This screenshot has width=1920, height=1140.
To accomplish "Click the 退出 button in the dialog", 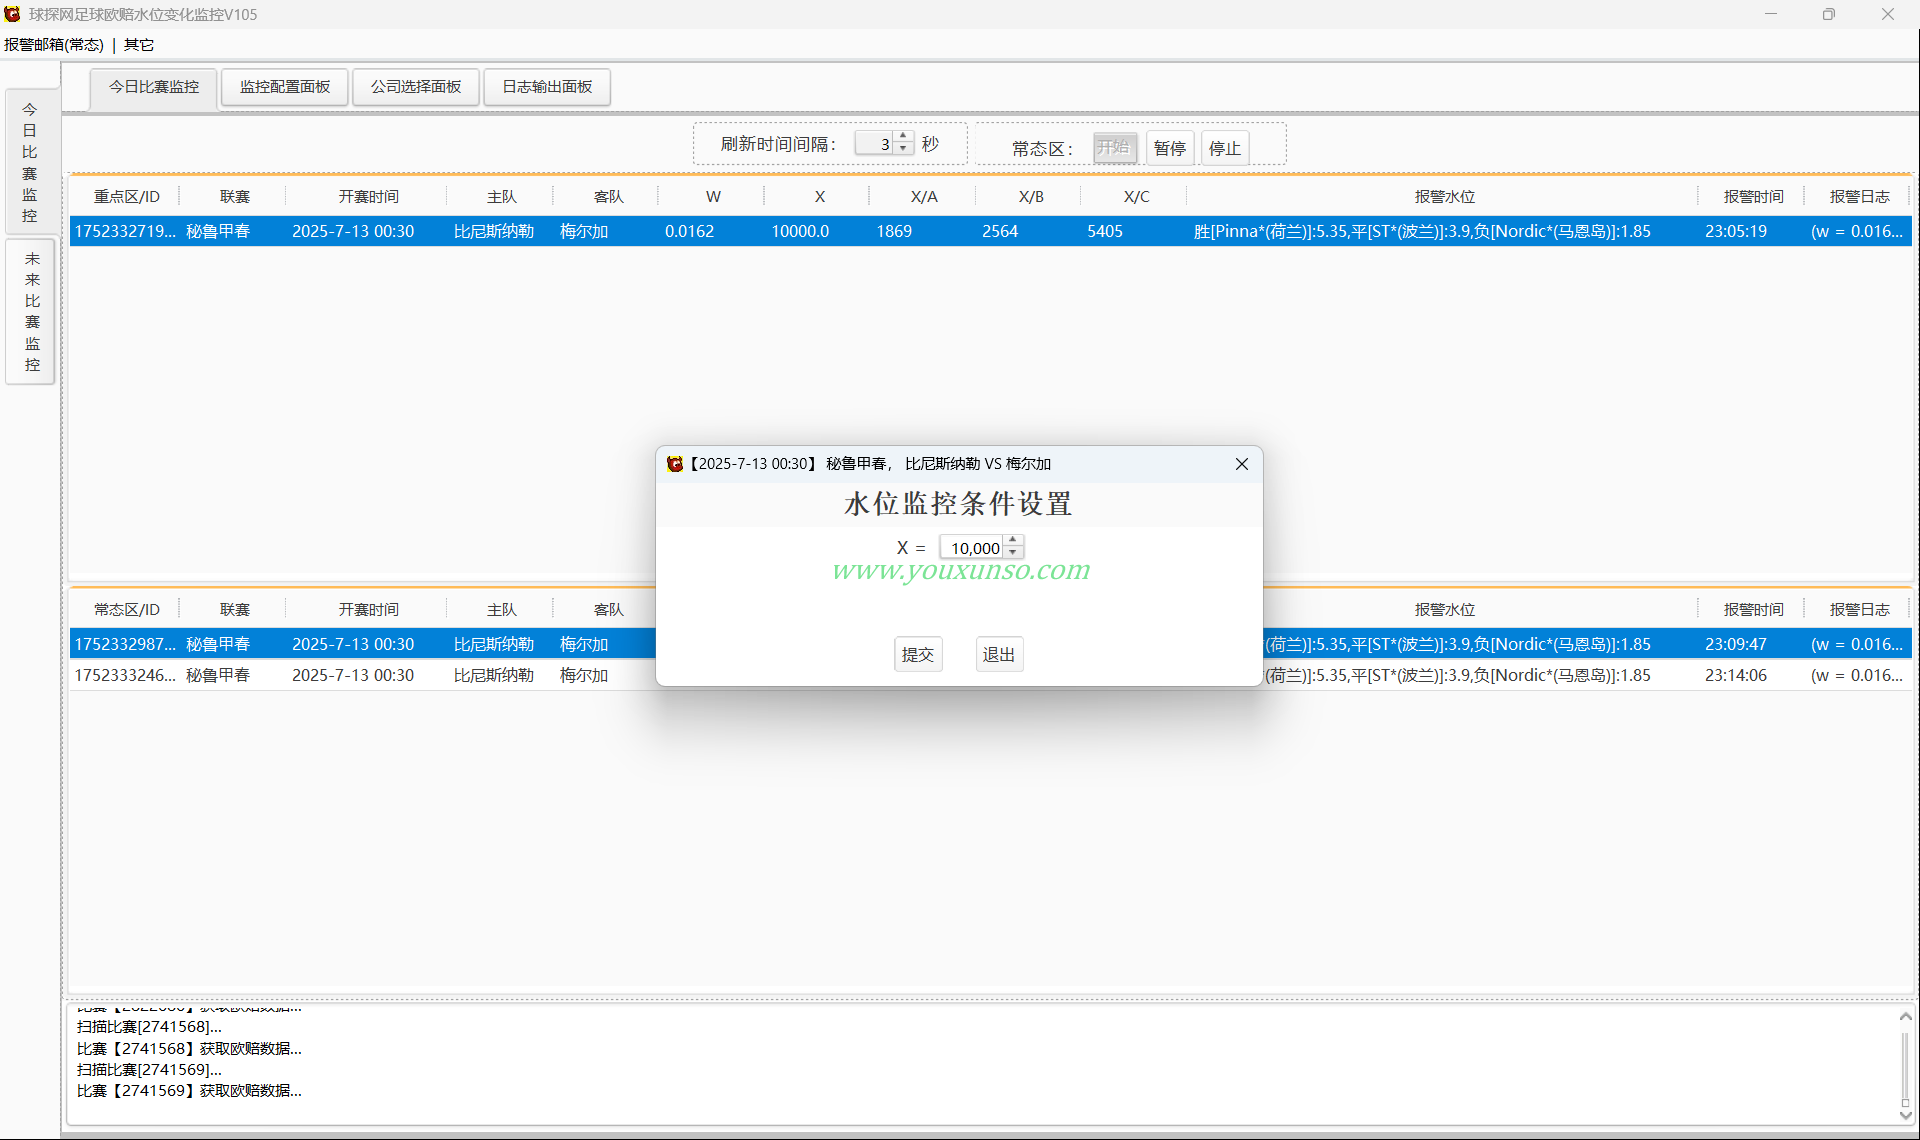I will (x=999, y=654).
